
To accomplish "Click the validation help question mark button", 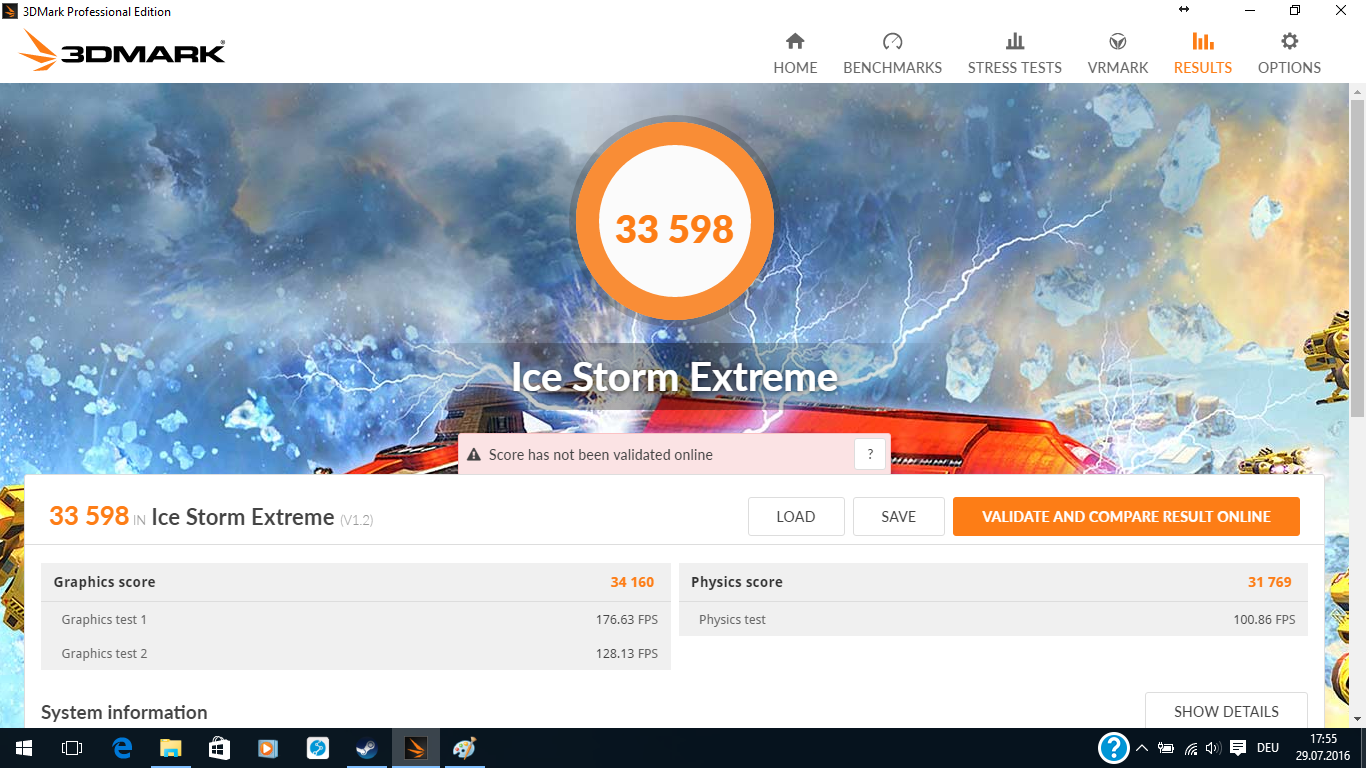I will (870, 454).
